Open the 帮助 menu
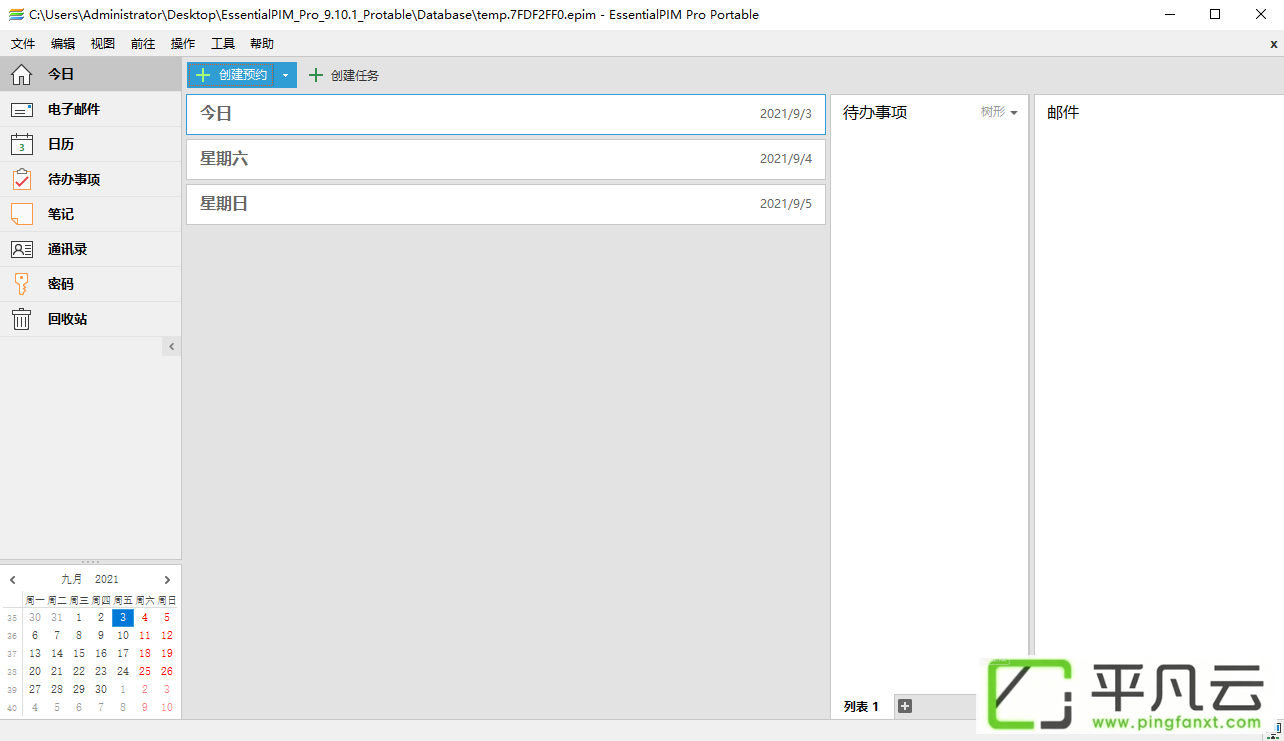 [x=262, y=44]
